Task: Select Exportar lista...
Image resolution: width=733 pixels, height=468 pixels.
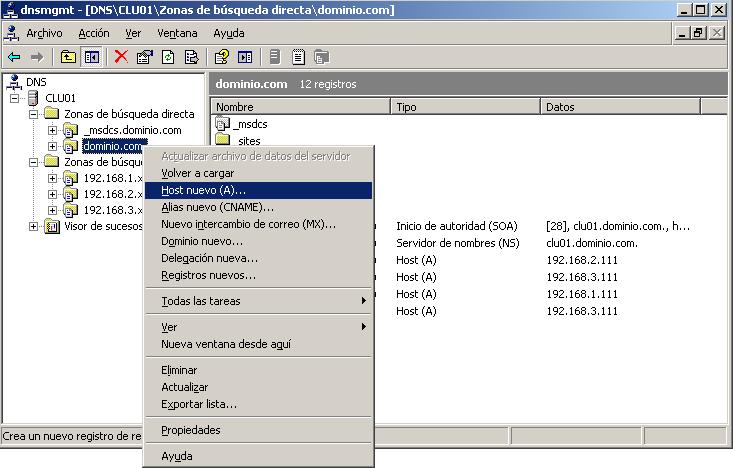Action: (x=259, y=404)
